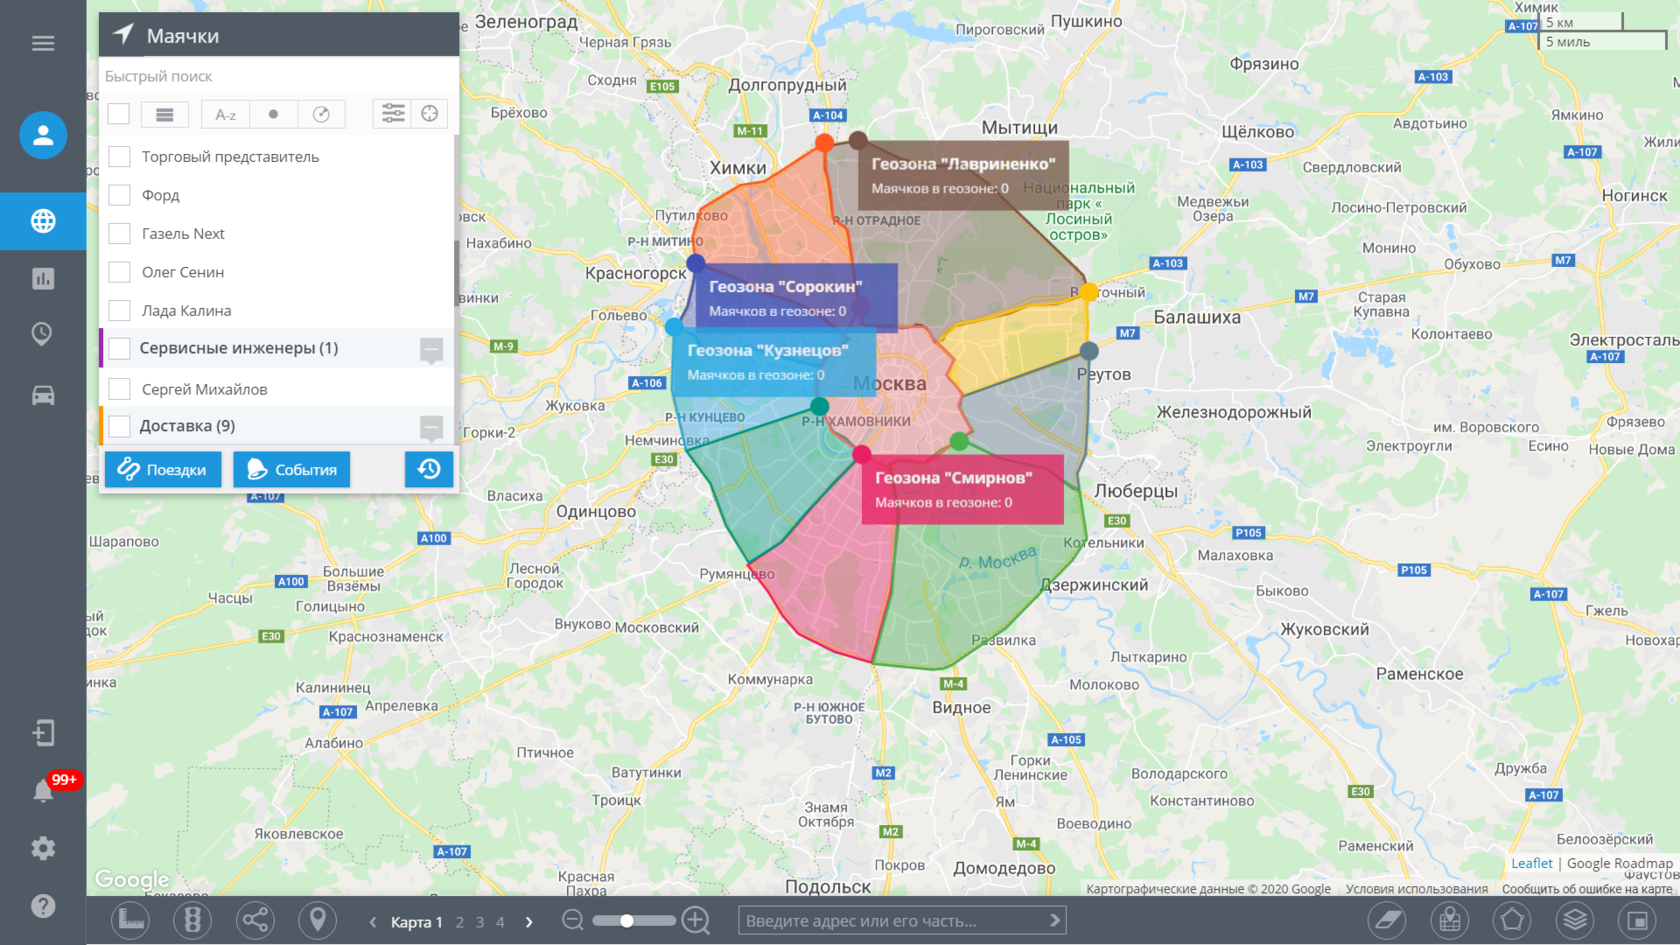Screen dimensions: 1680x945
Task: Check the Форд tracker checkbox
Action: 119,195
